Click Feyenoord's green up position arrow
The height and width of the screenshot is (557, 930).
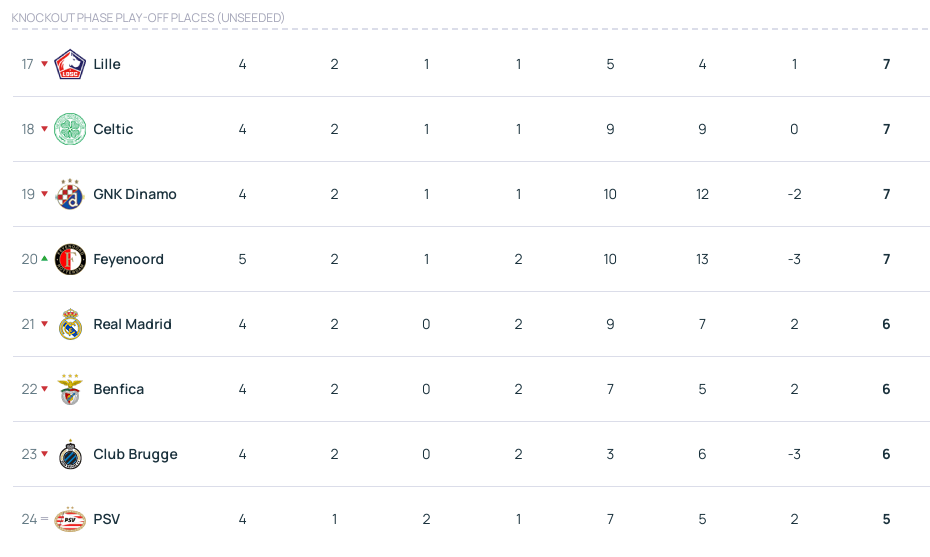click(44, 258)
